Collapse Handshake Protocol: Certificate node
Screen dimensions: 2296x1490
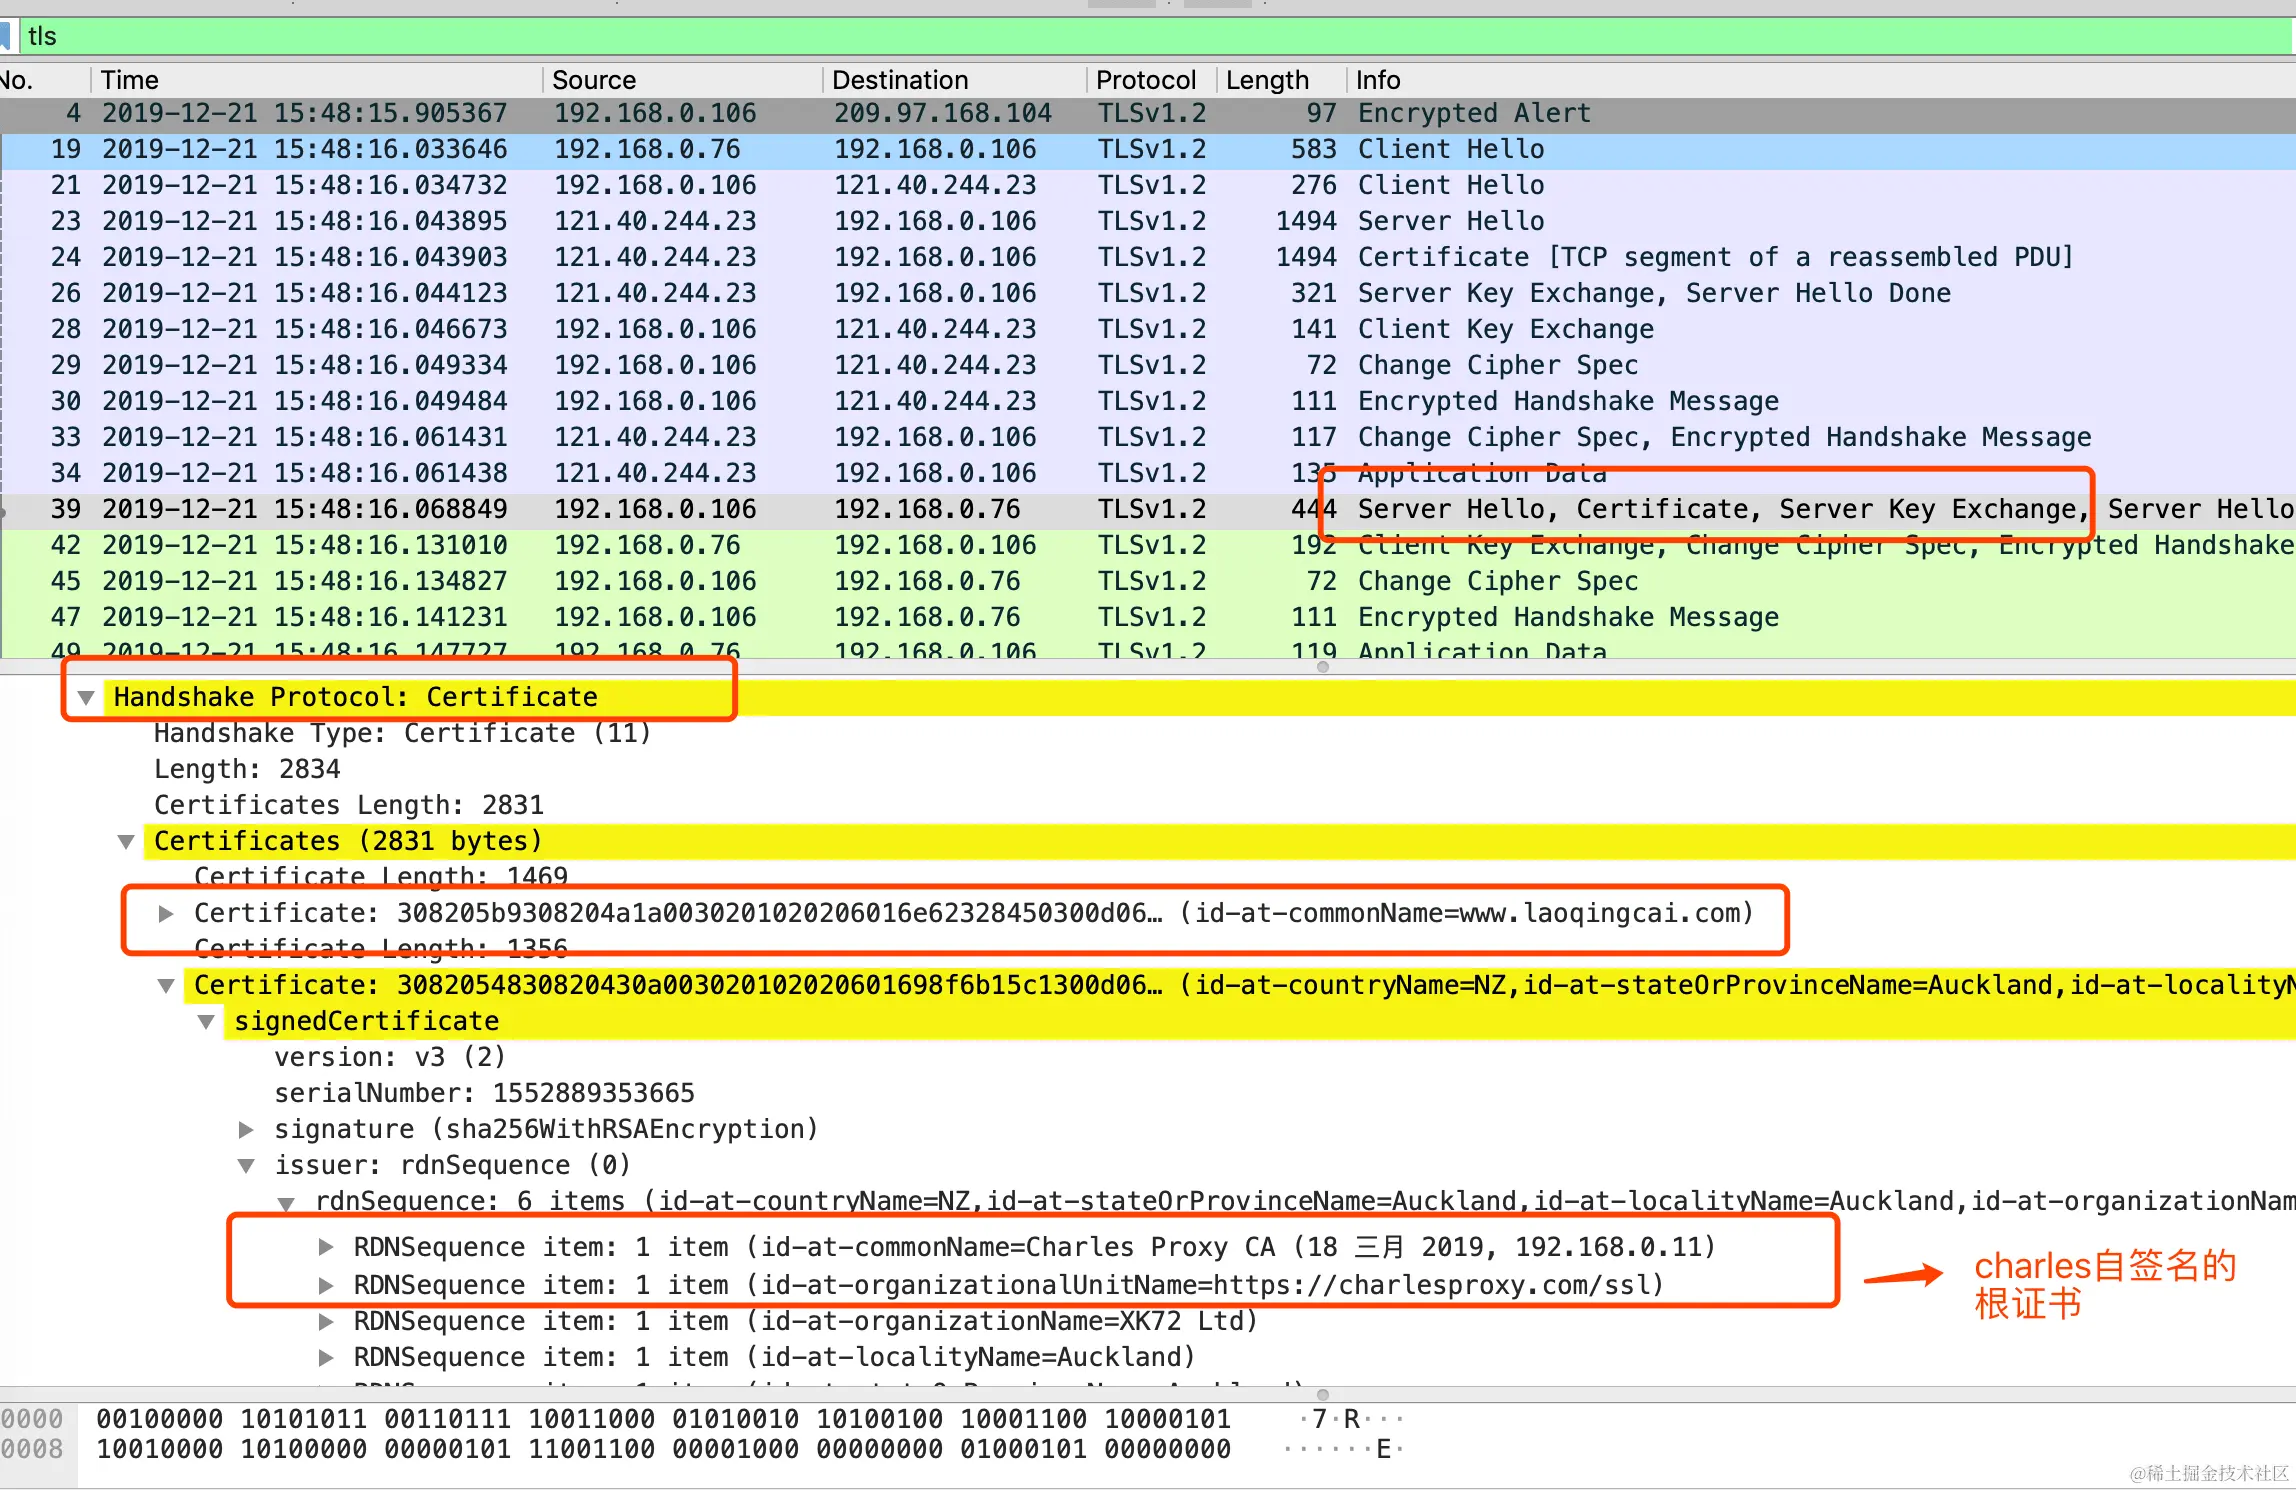[x=86, y=697]
